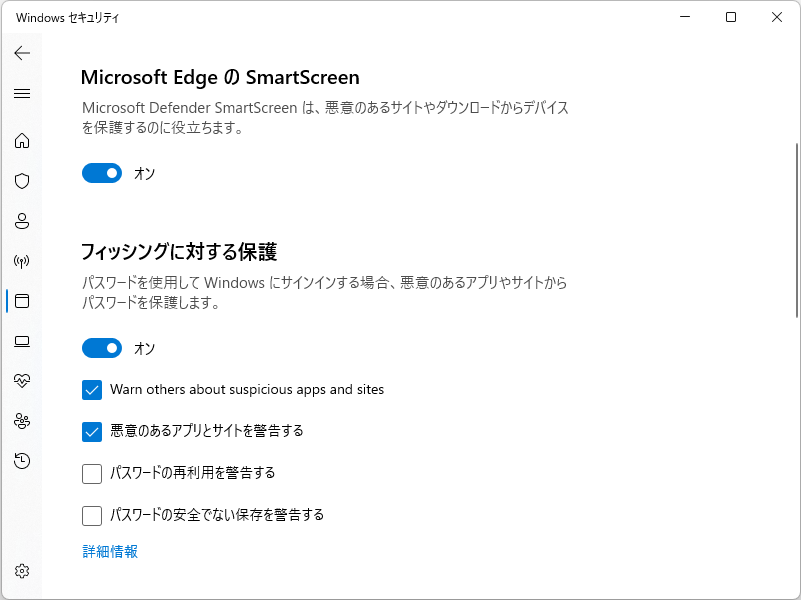Go back using the back arrow
Screen dimensions: 801x600
click(22, 53)
